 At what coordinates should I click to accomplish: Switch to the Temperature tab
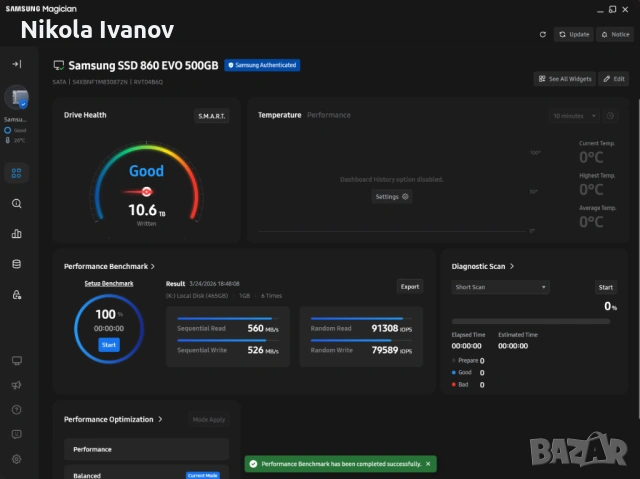pyautogui.click(x=279, y=115)
